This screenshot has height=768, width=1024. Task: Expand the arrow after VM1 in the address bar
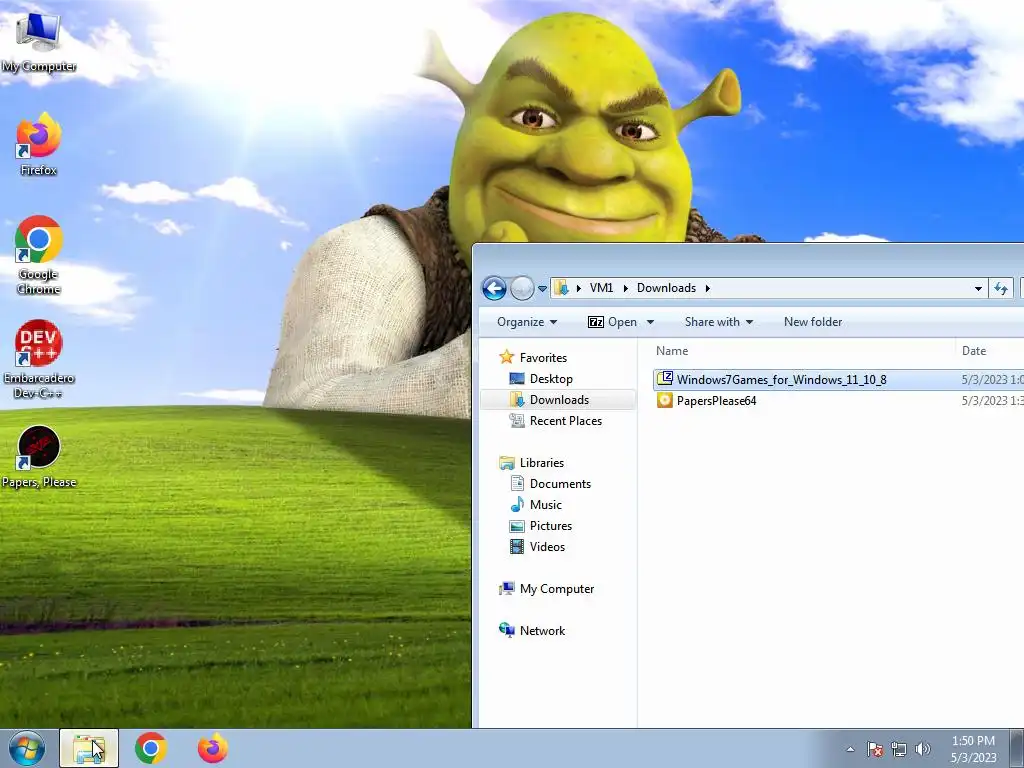click(626, 288)
